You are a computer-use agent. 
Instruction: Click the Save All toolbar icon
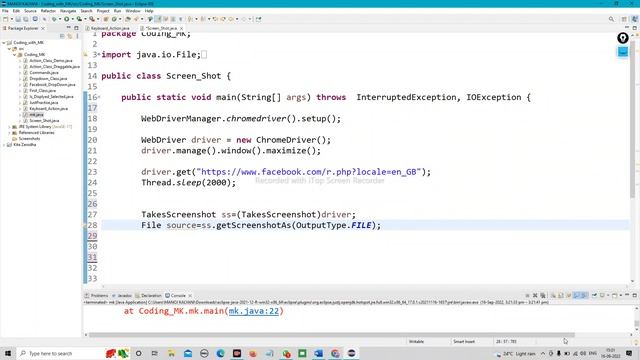(26, 19)
